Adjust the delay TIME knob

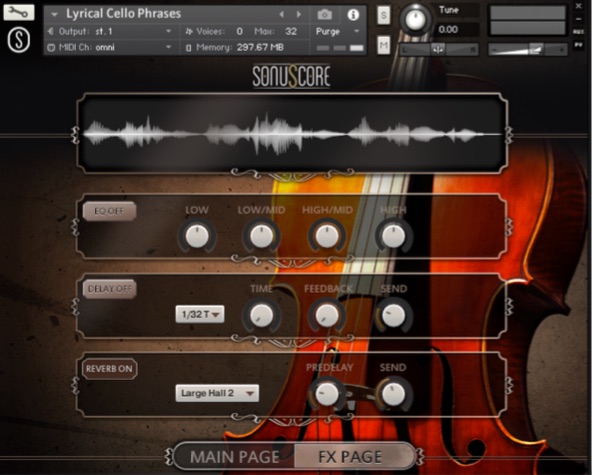point(261,315)
